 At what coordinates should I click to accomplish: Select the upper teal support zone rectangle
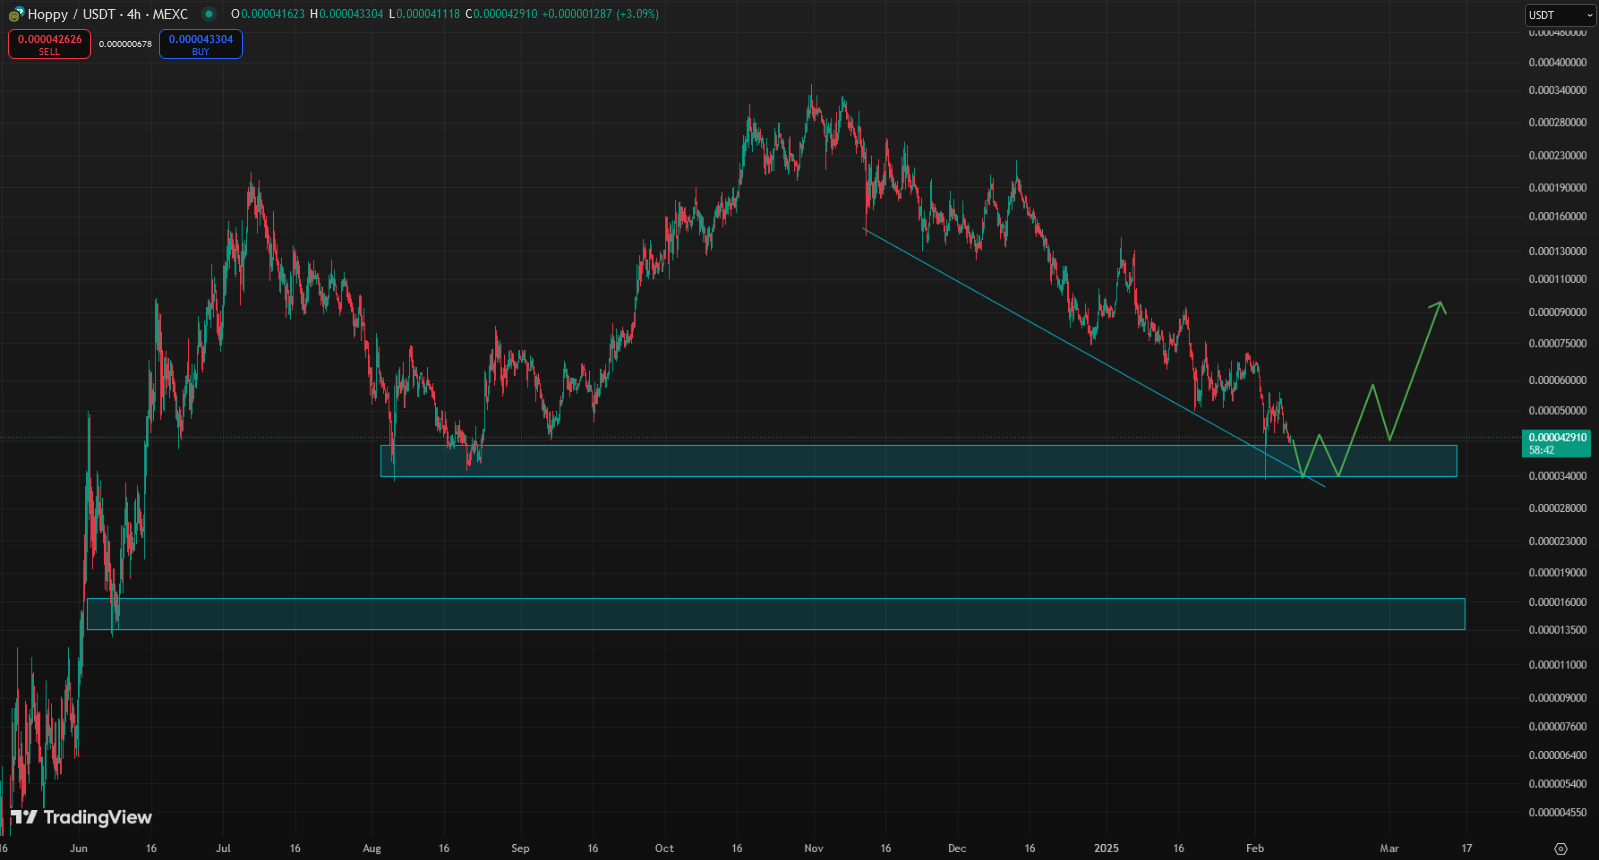[918, 460]
